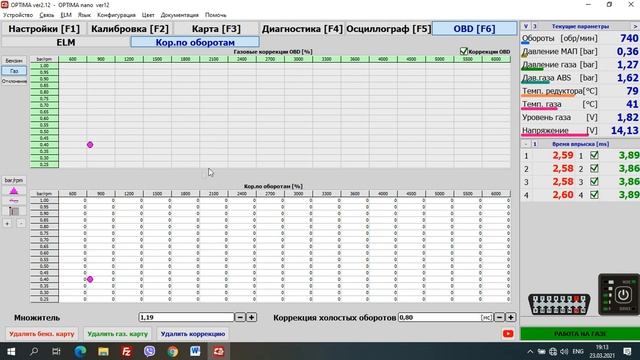Image resolution: width=640 pixels, height=360 pixels.
Task: Select the OBD [F6] tab
Action: 474,29
